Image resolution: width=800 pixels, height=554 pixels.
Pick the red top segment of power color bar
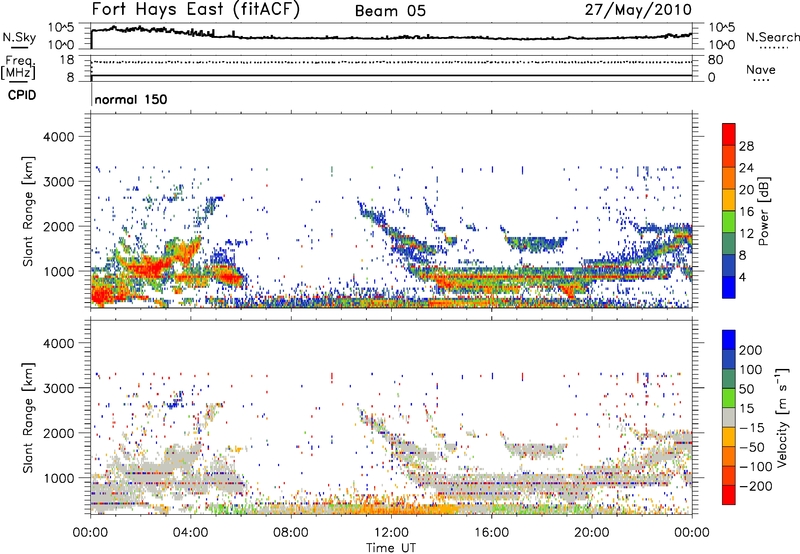pyautogui.click(x=729, y=134)
